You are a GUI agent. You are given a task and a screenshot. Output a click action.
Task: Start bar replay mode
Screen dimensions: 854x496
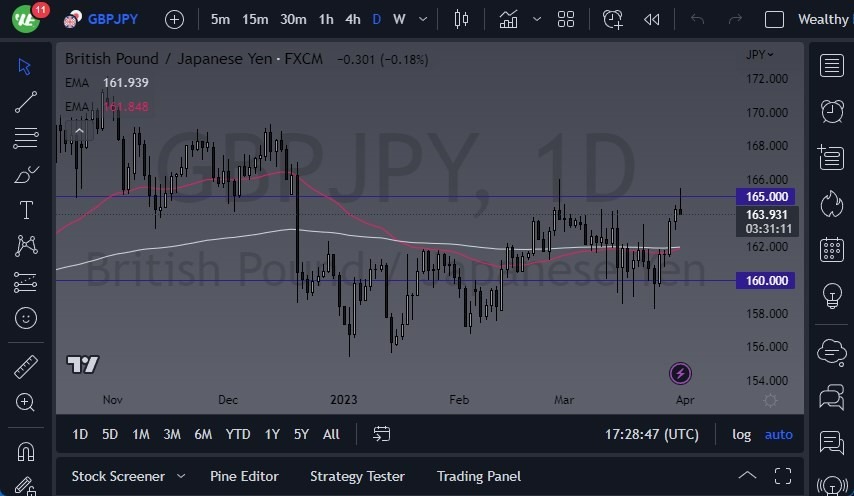tap(651, 20)
